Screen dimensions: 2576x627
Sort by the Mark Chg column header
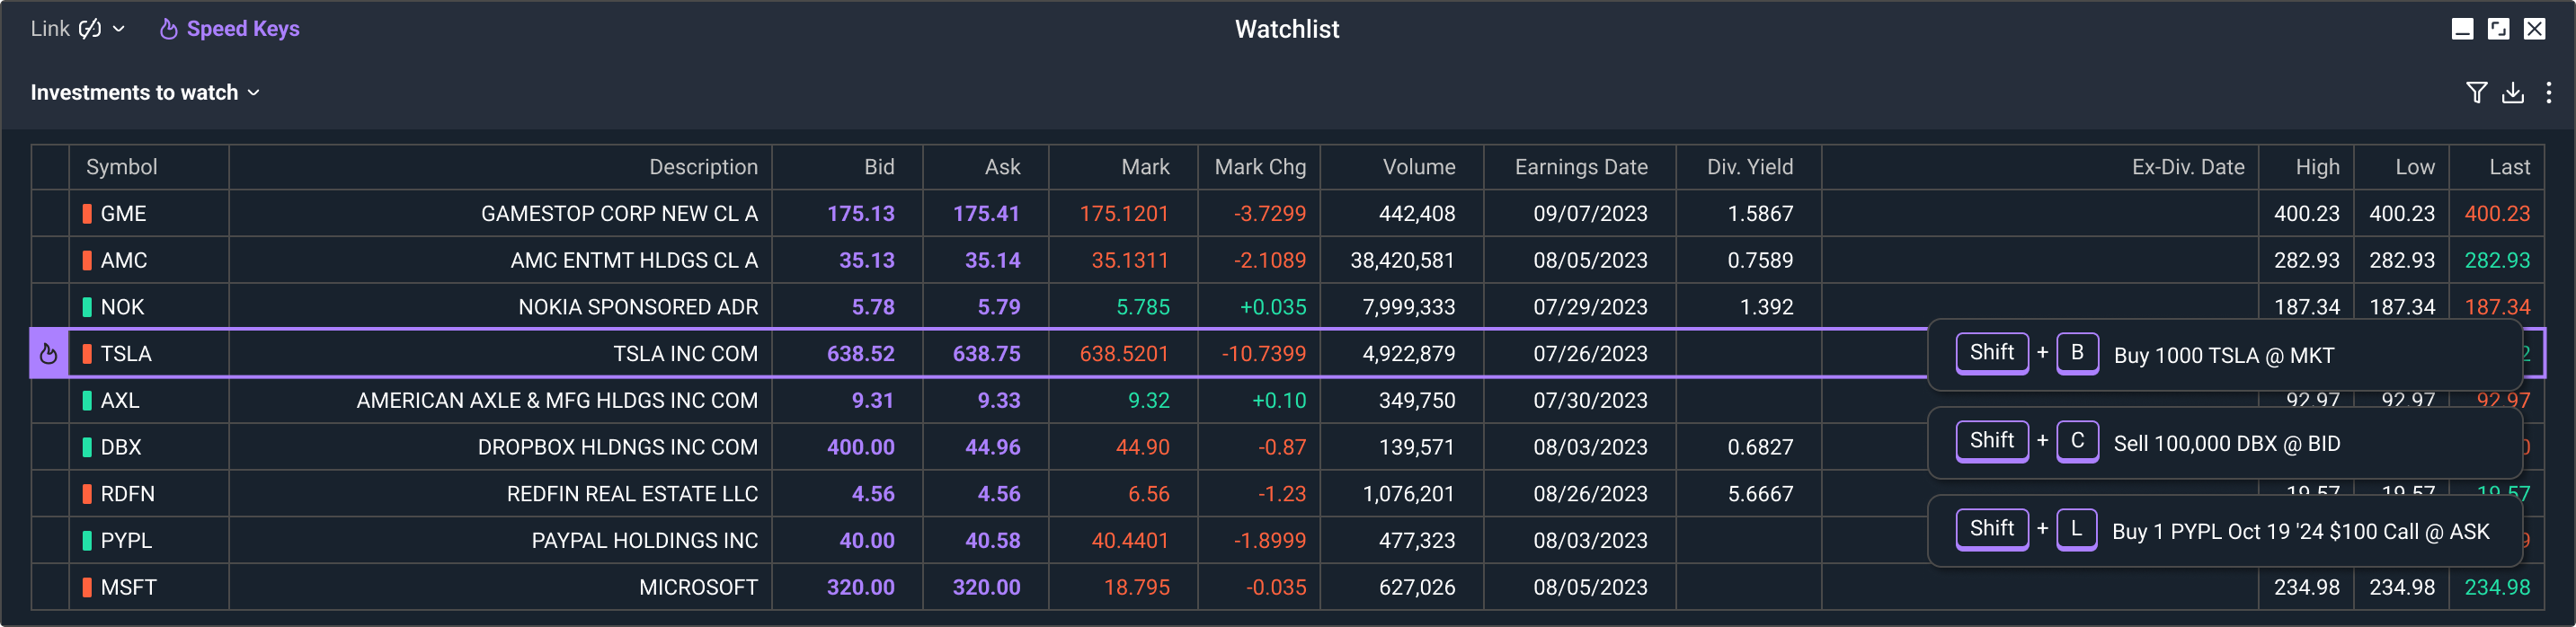coord(1260,167)
